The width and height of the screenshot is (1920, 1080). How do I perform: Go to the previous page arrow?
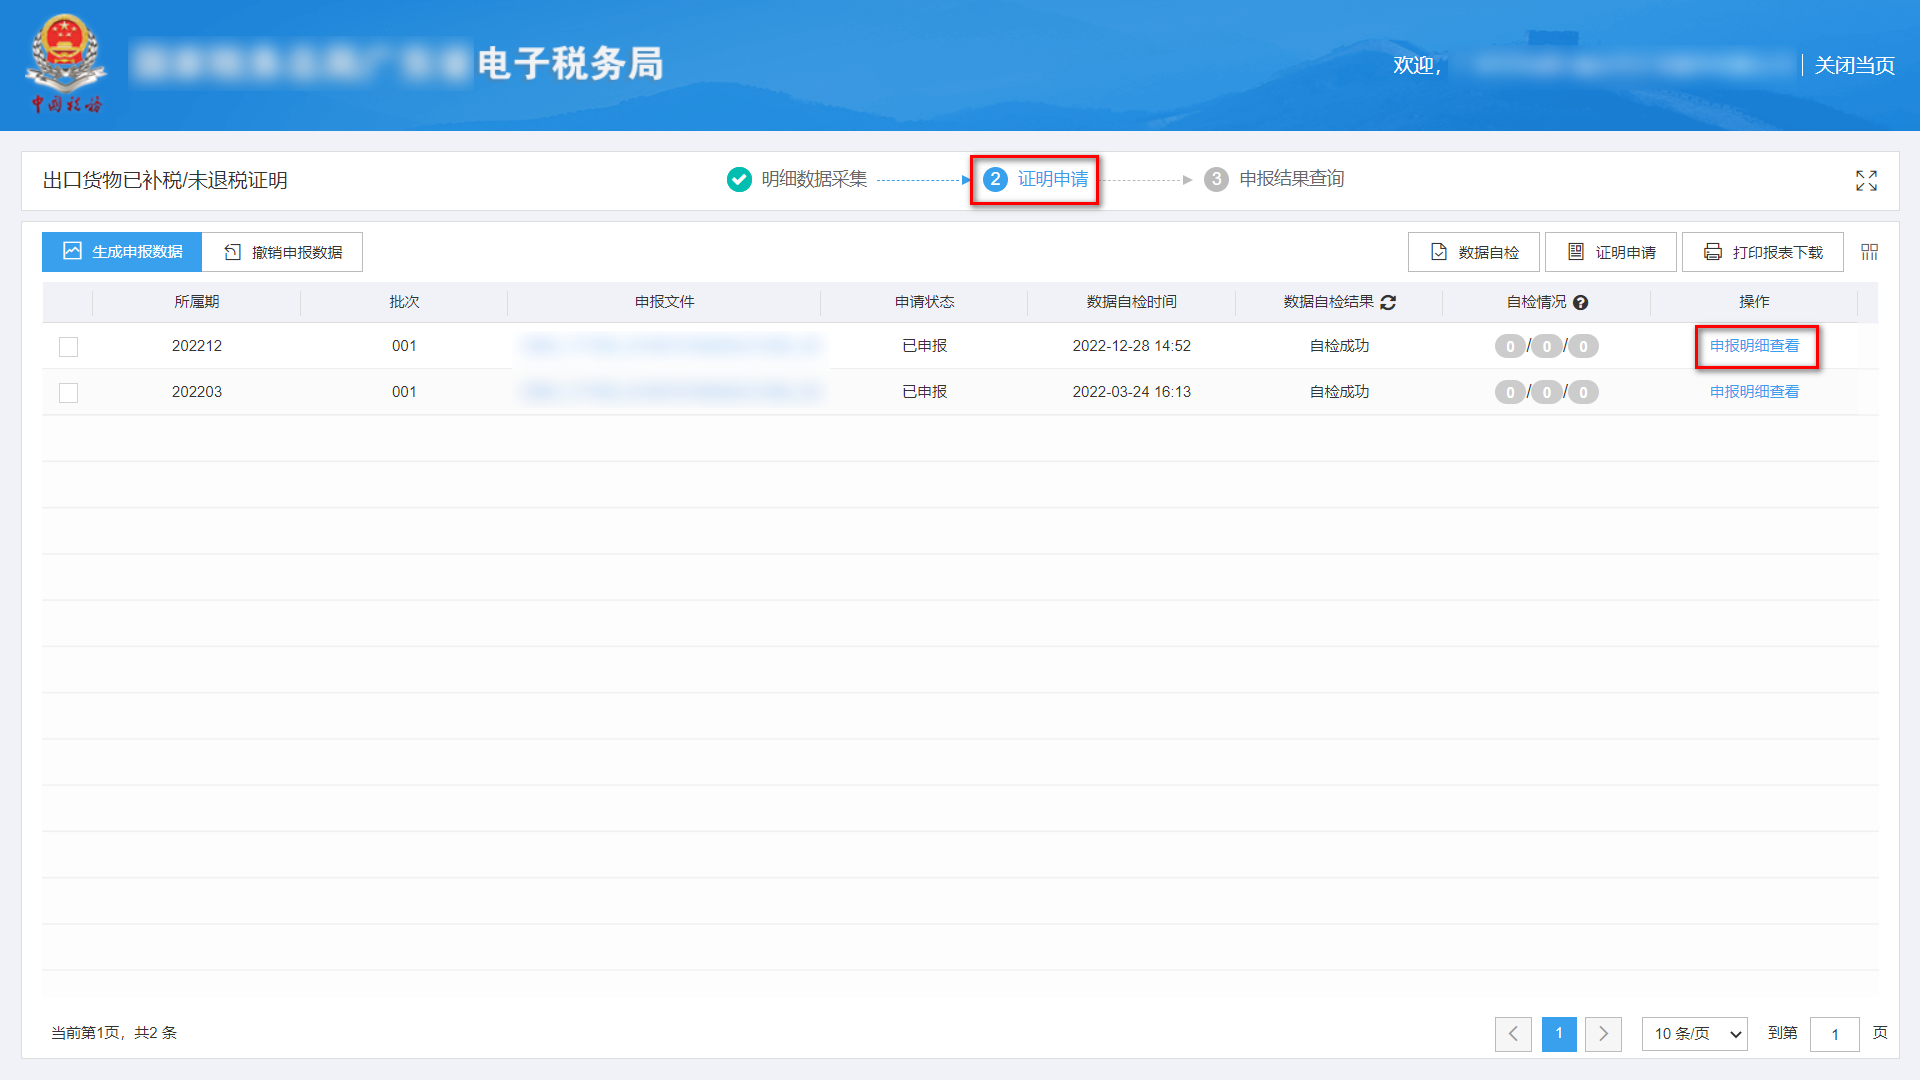tap(1513, 1033)
